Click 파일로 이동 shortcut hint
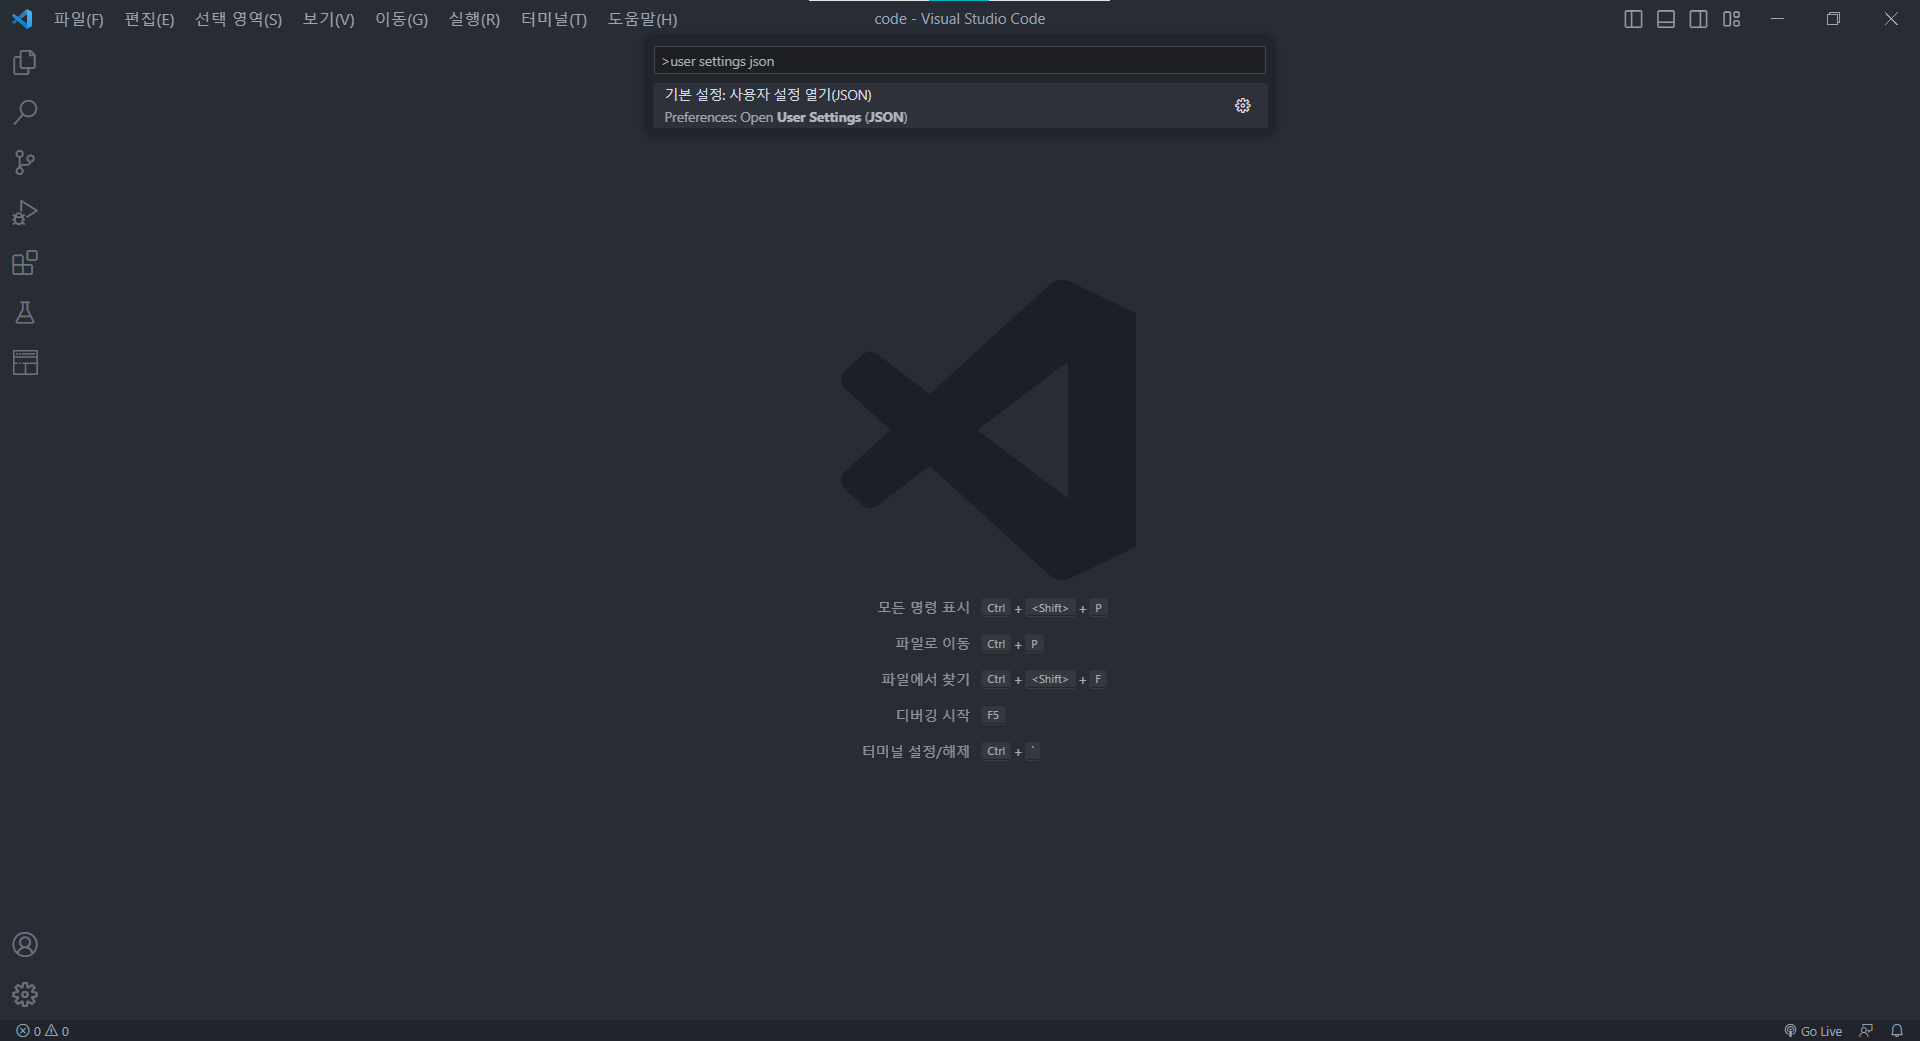The image size is (1920, 1041). (x=969, y=644)
